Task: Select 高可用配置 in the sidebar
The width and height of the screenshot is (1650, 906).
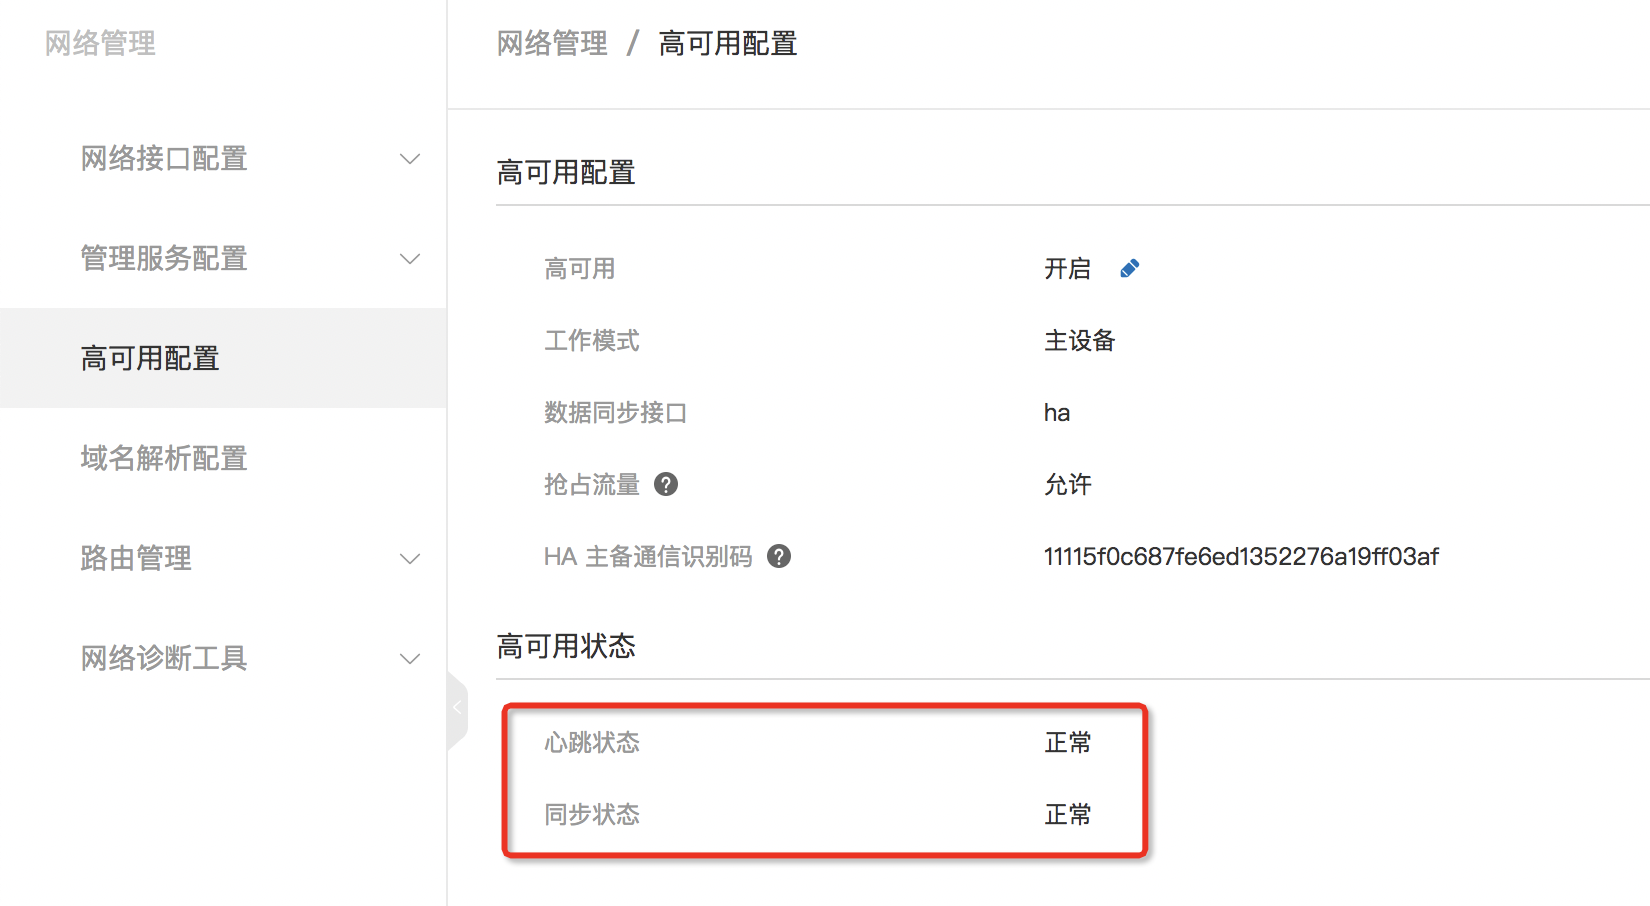Action: (x=150, y=358)
